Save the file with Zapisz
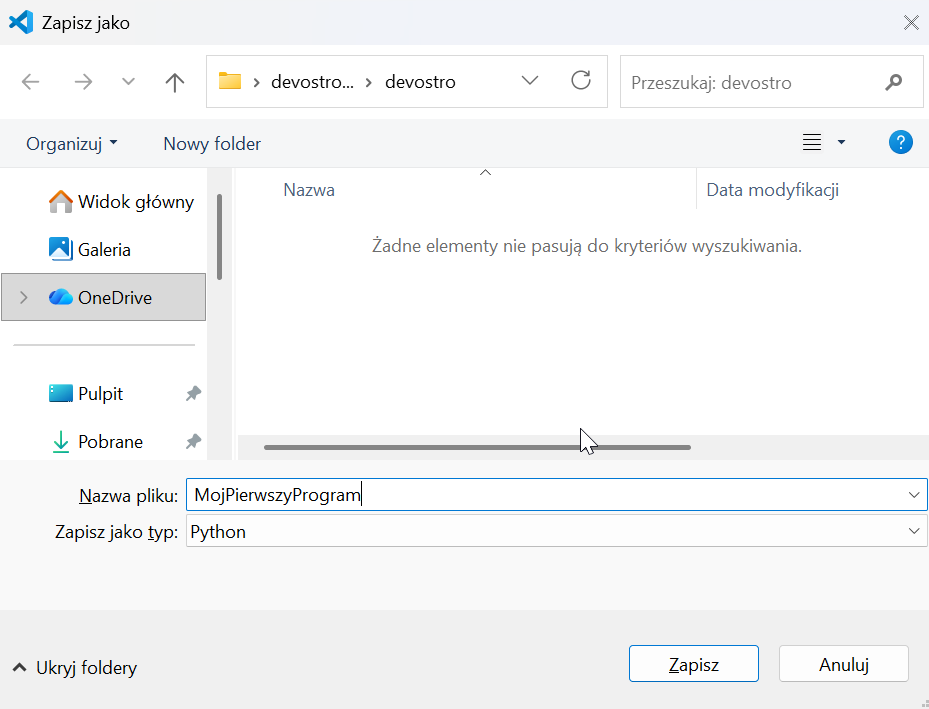The height and width of the screenshot is (709, 929). click(x=694, y=664)
